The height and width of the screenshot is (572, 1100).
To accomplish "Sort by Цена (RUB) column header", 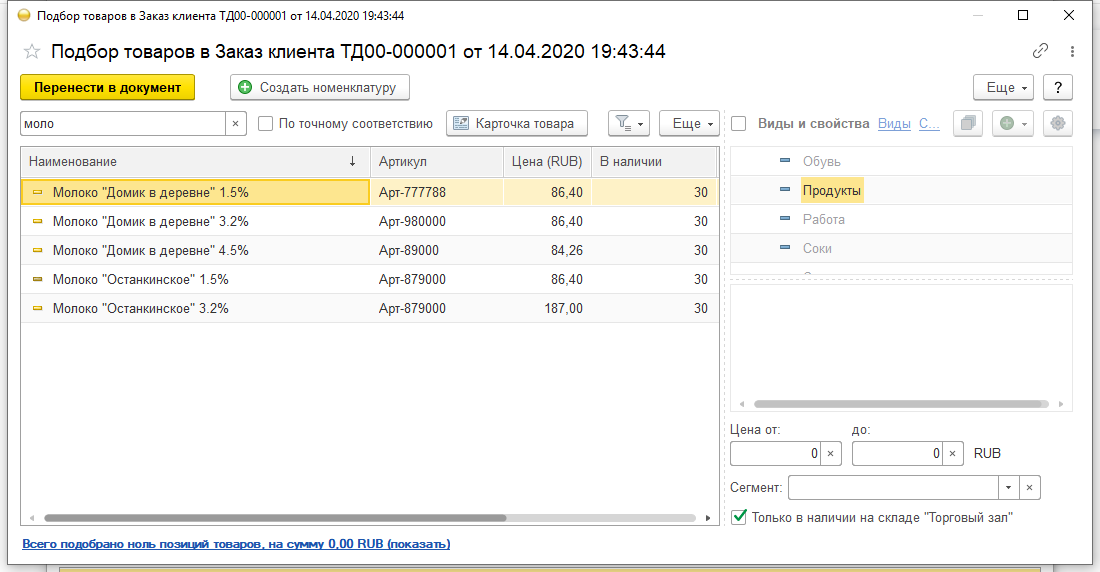I will click(x=547, y=161).
